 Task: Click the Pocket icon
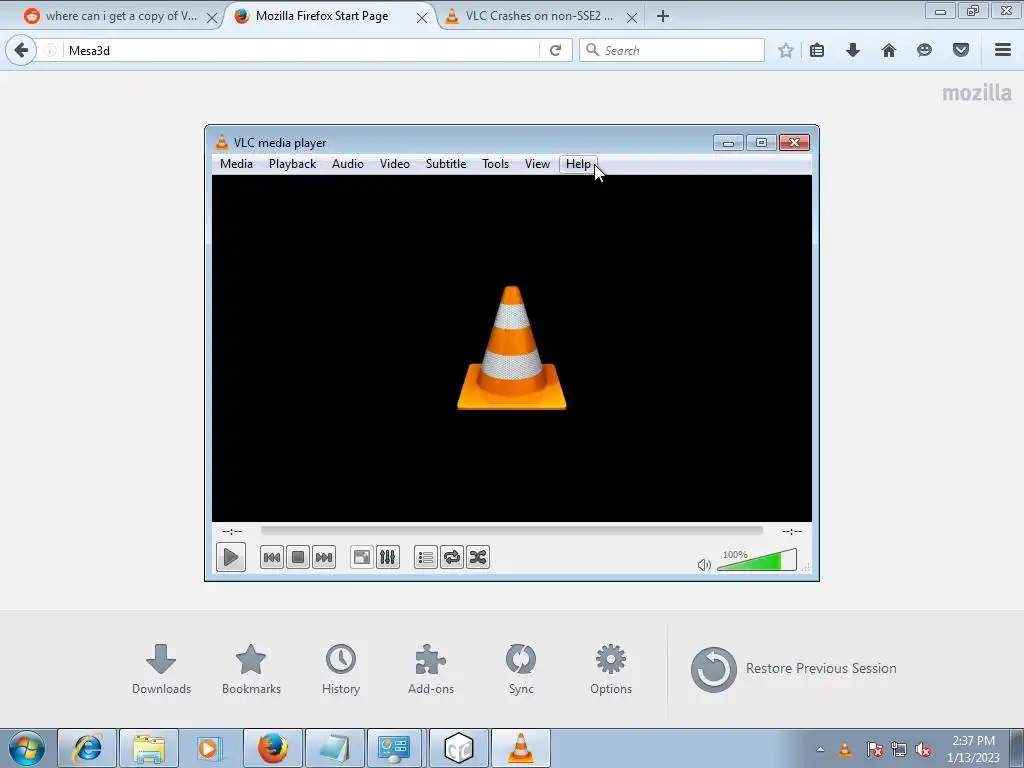point(961,50)
